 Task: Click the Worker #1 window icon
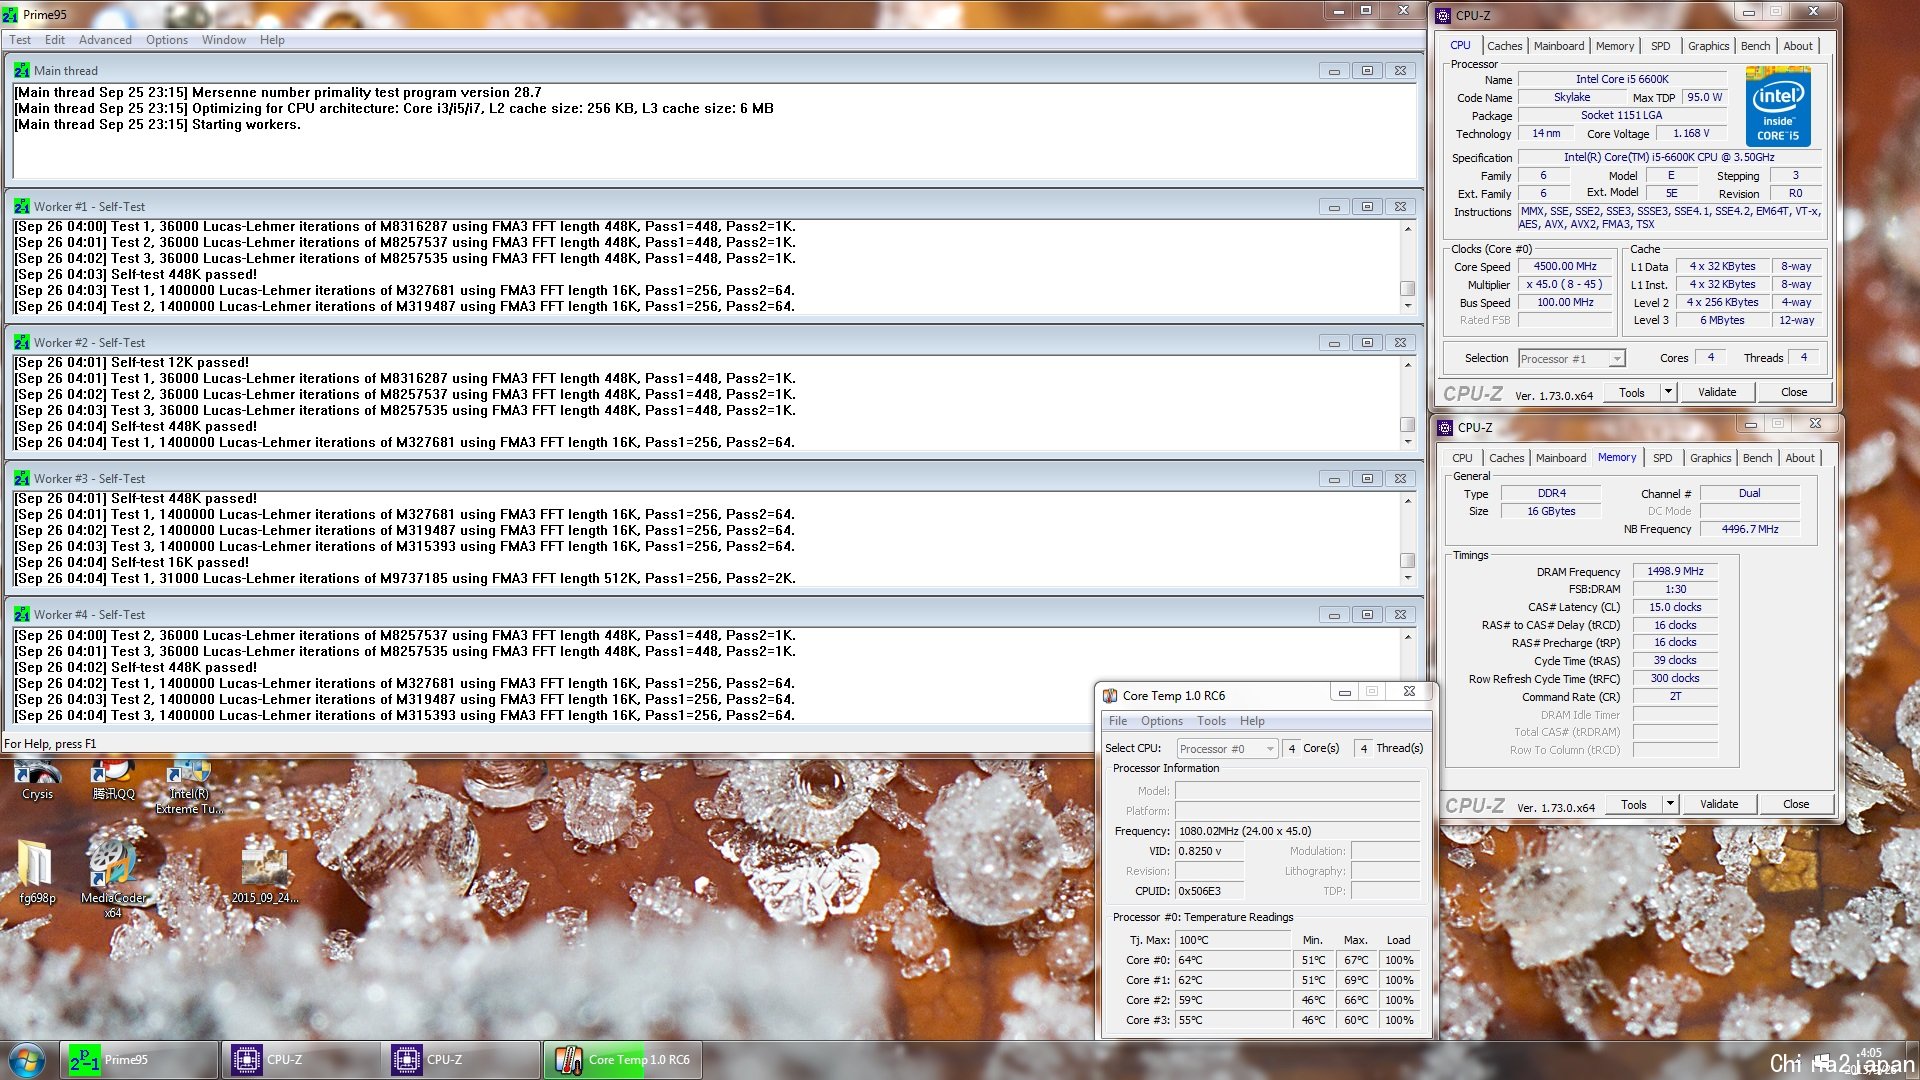click(22, 207)
